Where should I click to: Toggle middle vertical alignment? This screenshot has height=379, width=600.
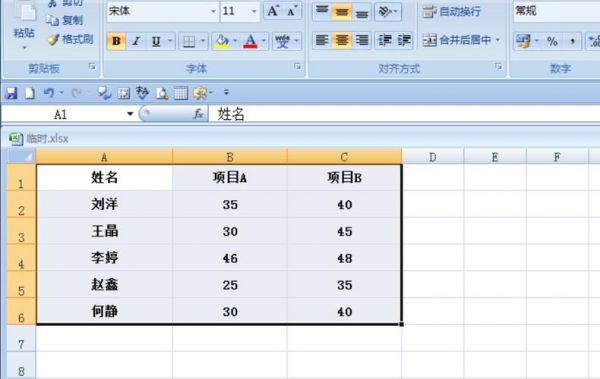pos(342,11)
